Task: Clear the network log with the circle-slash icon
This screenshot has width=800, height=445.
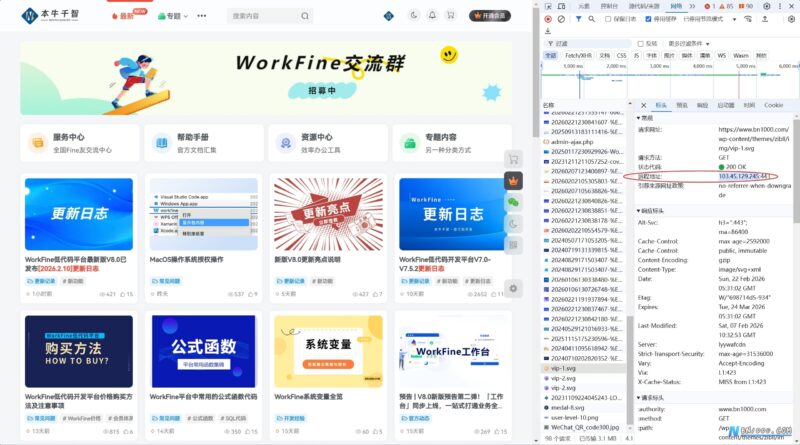Action: pyautogui.click(x=561, y=19)
